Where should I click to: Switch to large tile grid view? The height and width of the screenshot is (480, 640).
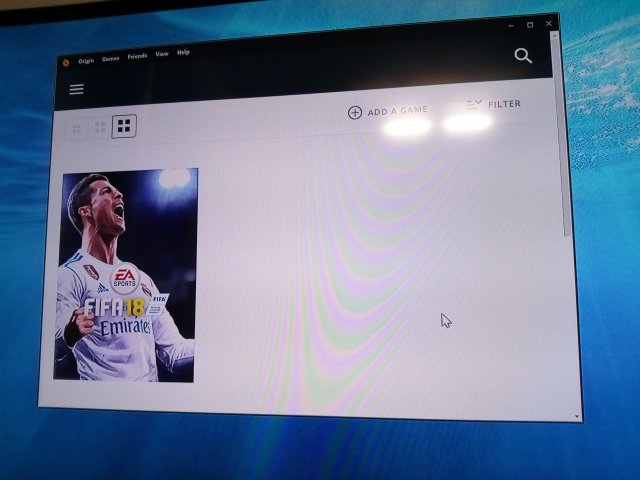tap(124, 126)
